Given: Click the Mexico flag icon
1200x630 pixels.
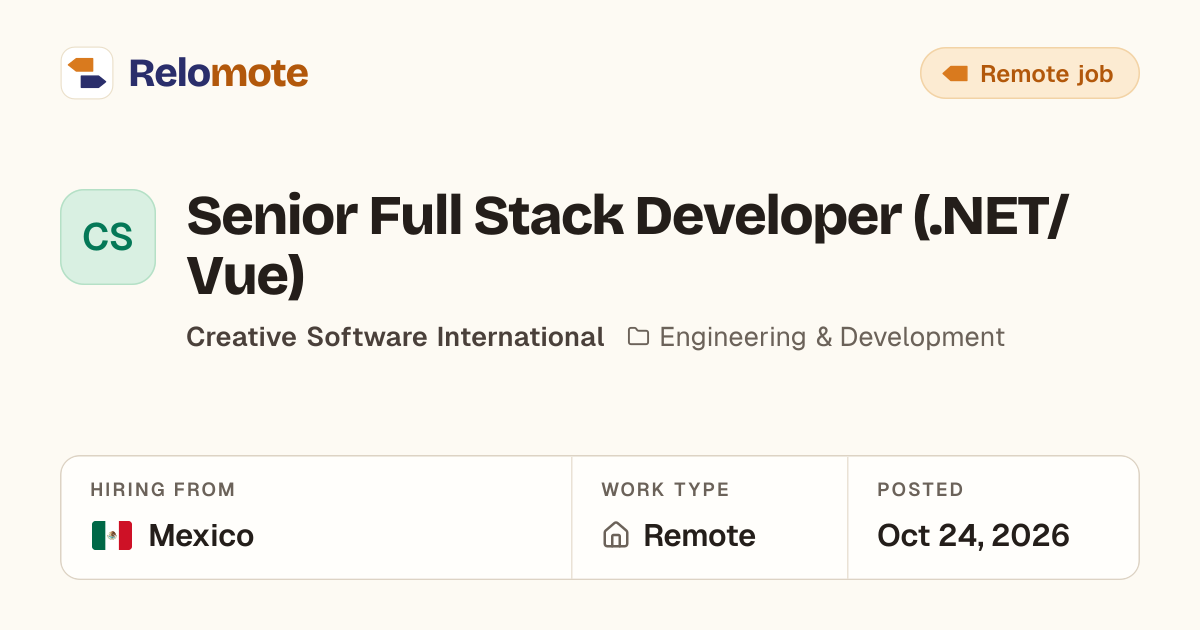Looking at the screenshot, I should (x=112, y=536).
